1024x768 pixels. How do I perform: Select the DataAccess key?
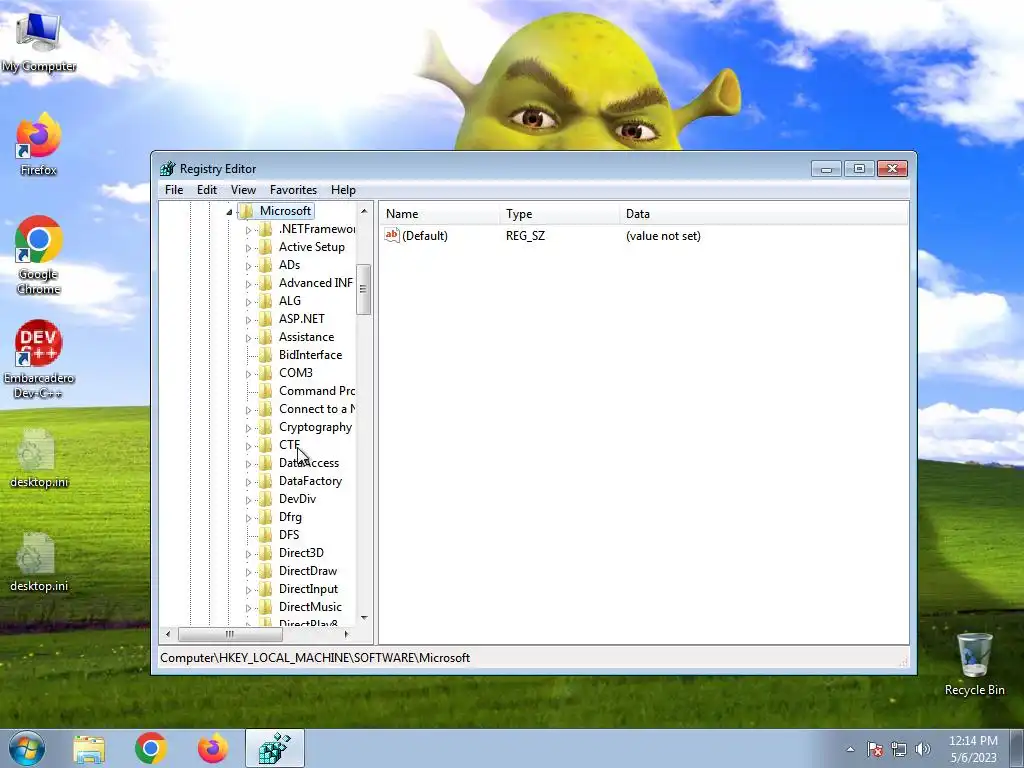(x=309, y=463)
